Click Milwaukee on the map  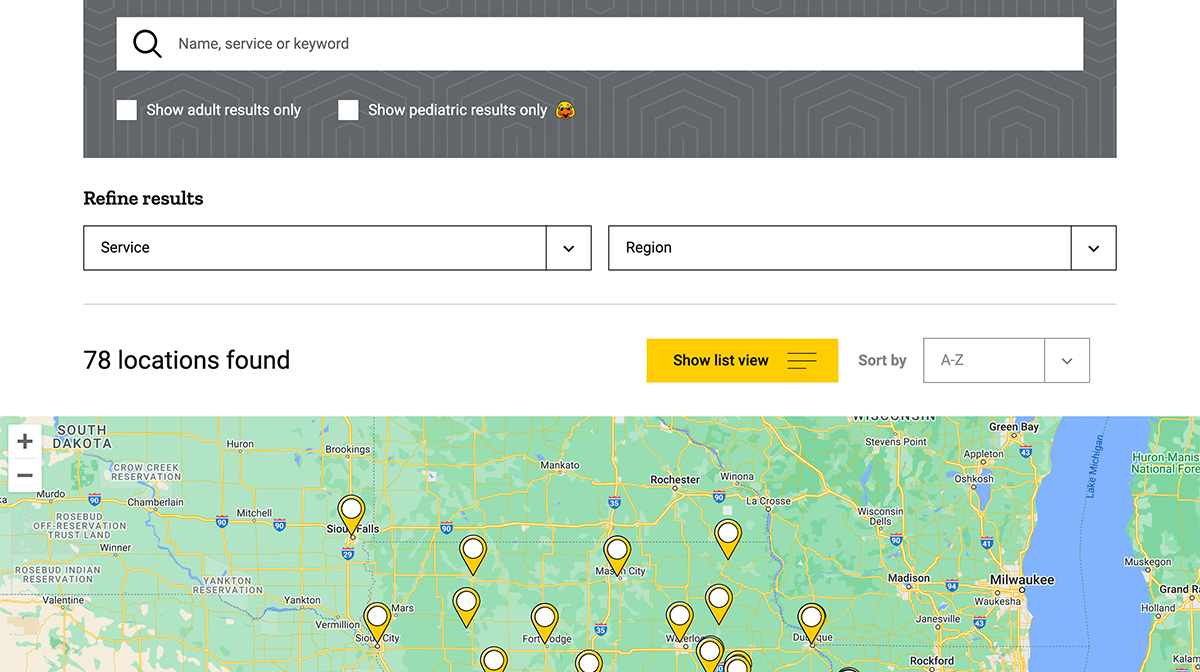(1022, 580)
